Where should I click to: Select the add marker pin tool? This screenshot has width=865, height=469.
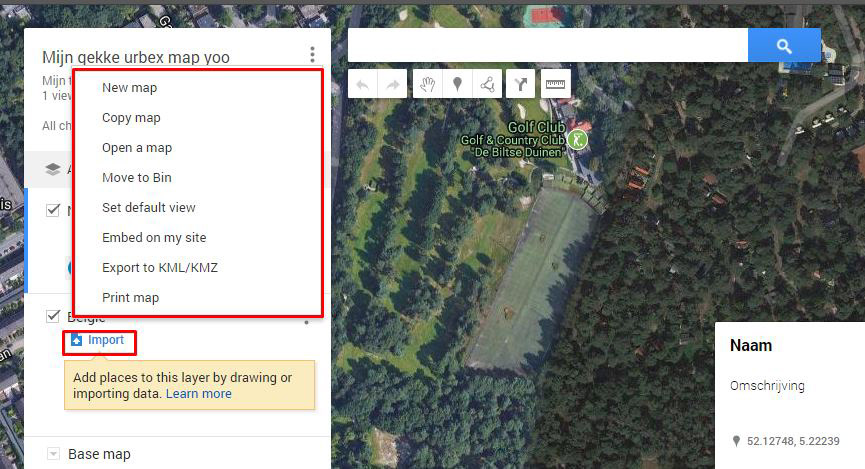click(x=457, y=84)
